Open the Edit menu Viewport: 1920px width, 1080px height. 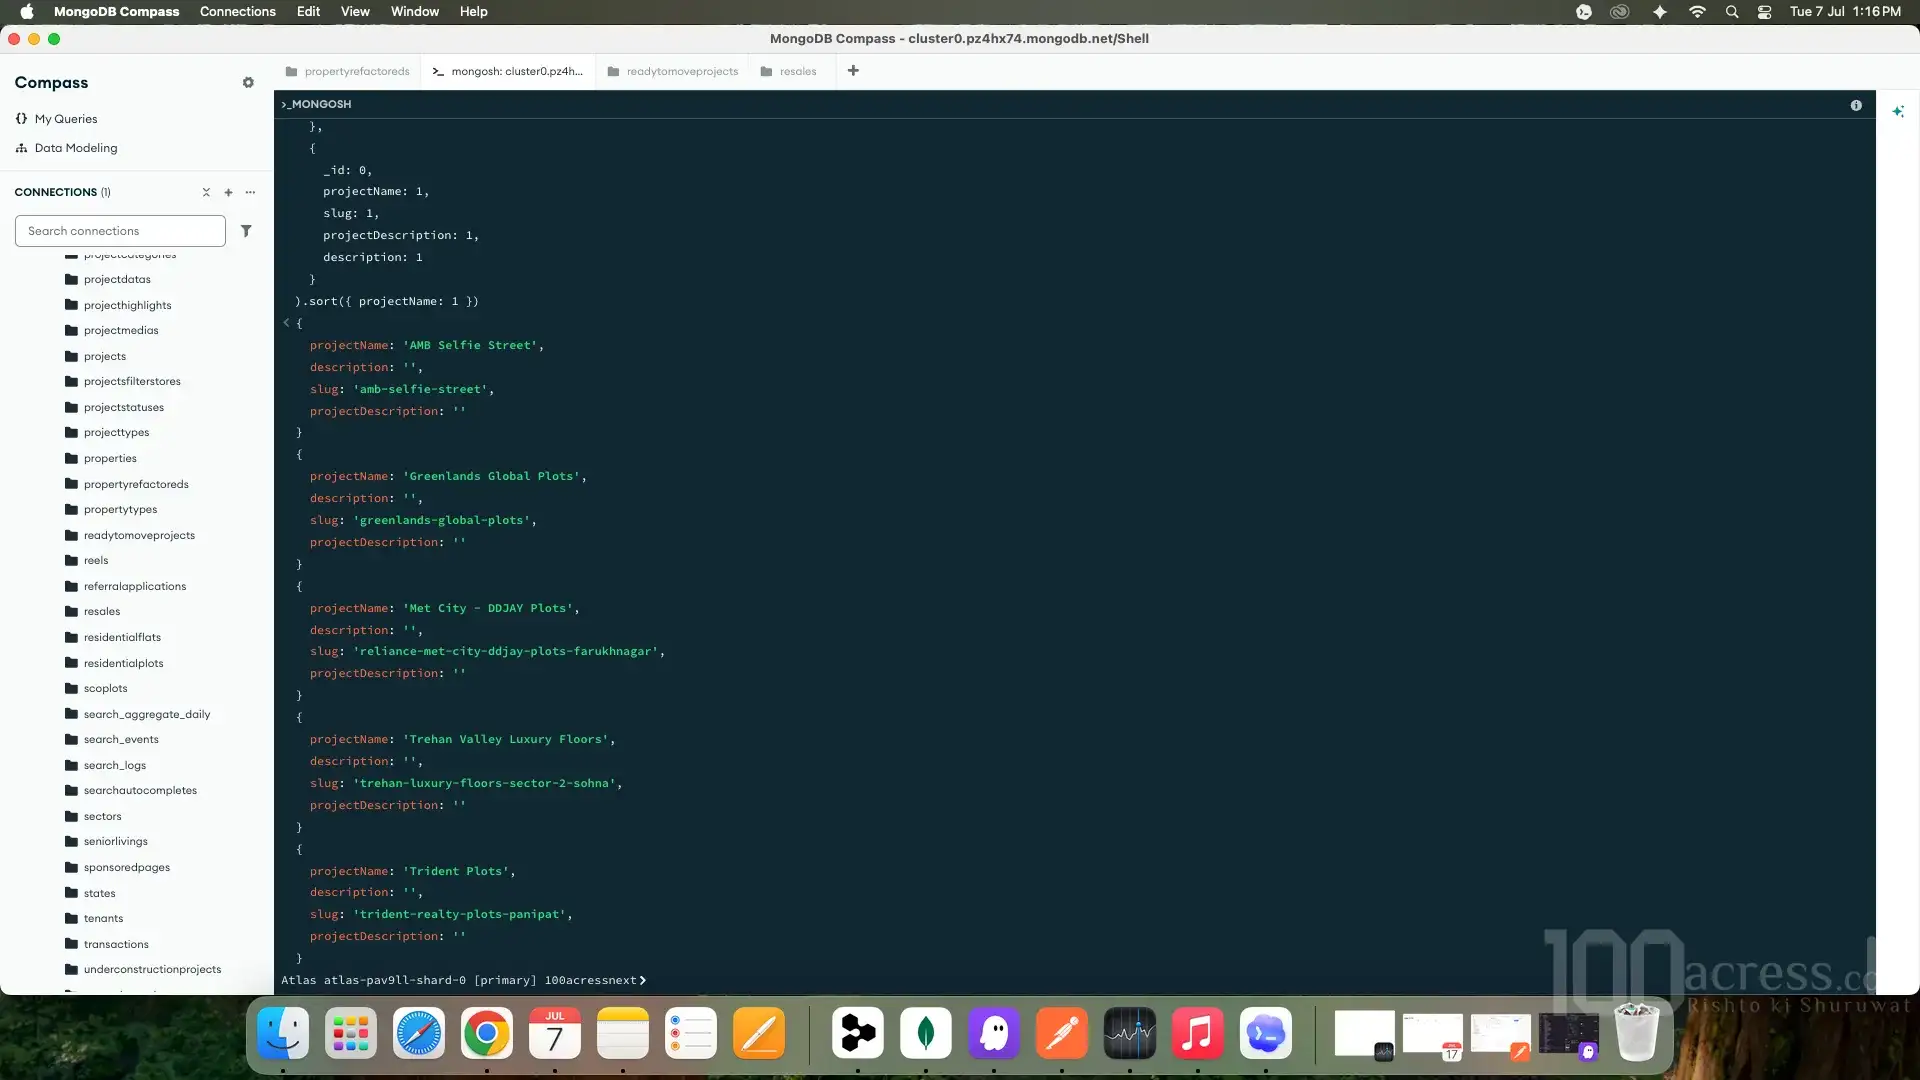click(308, 12)
